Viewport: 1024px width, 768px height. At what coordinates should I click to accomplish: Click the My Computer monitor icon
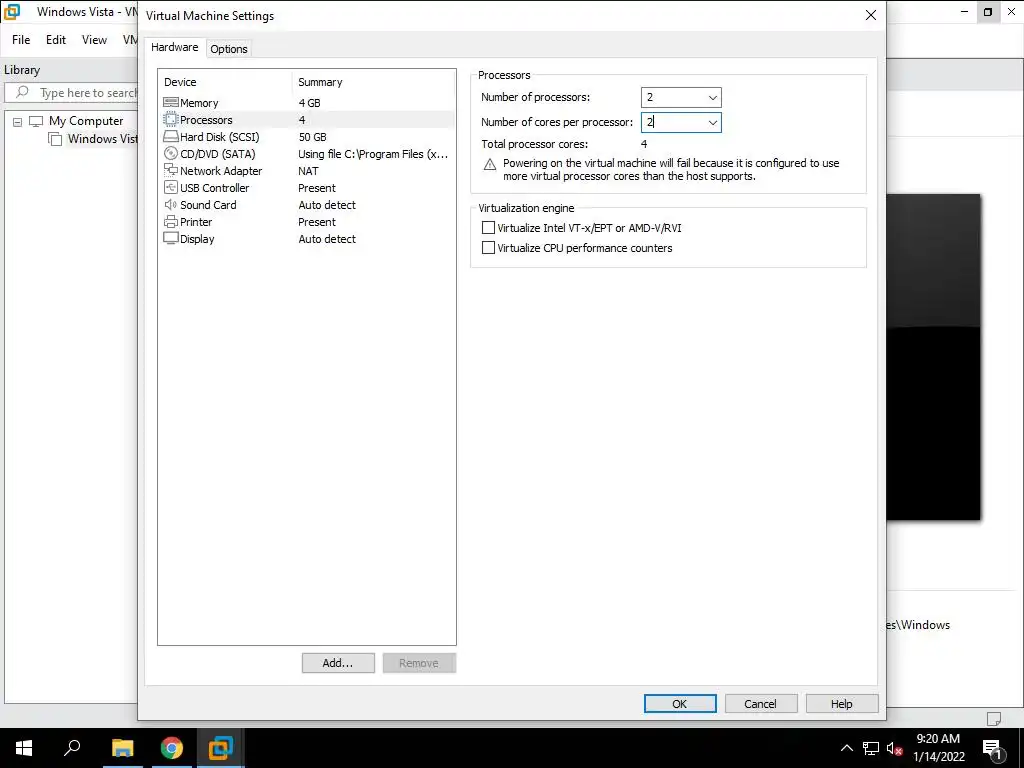(x=36, y=121)
